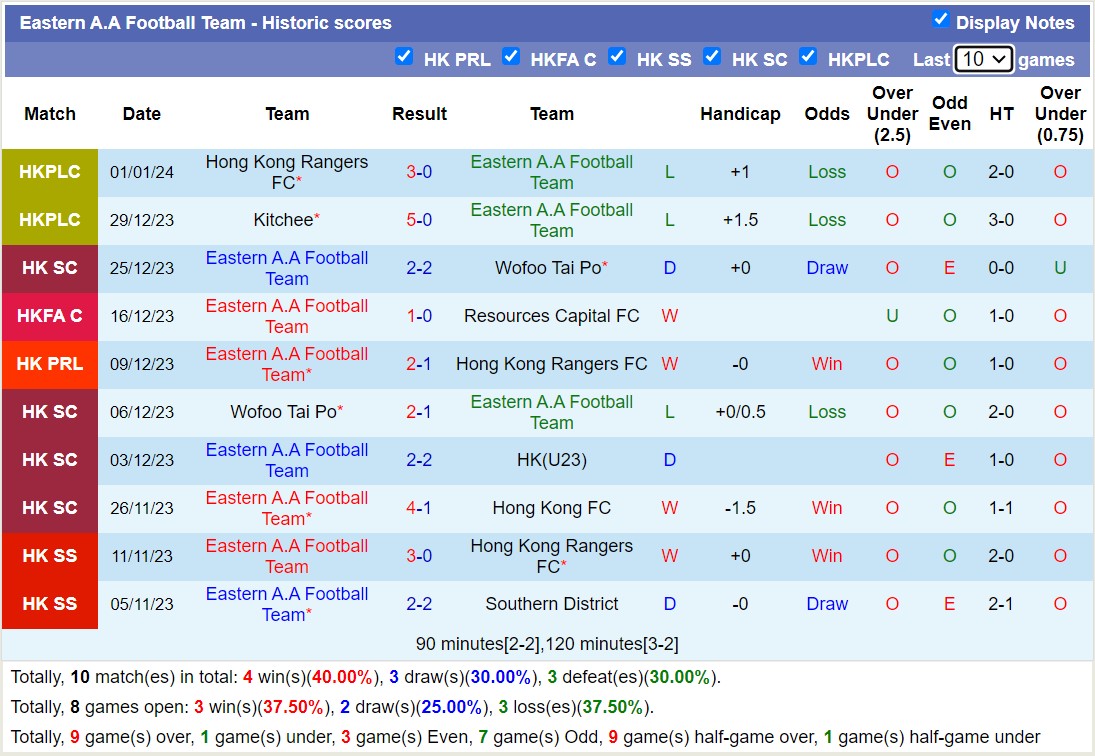Toggle off the HK SS checkbox
Image resolution: width=1095 pixels, height=756 pixels.
pyautogui.click(x=617, y=58)
